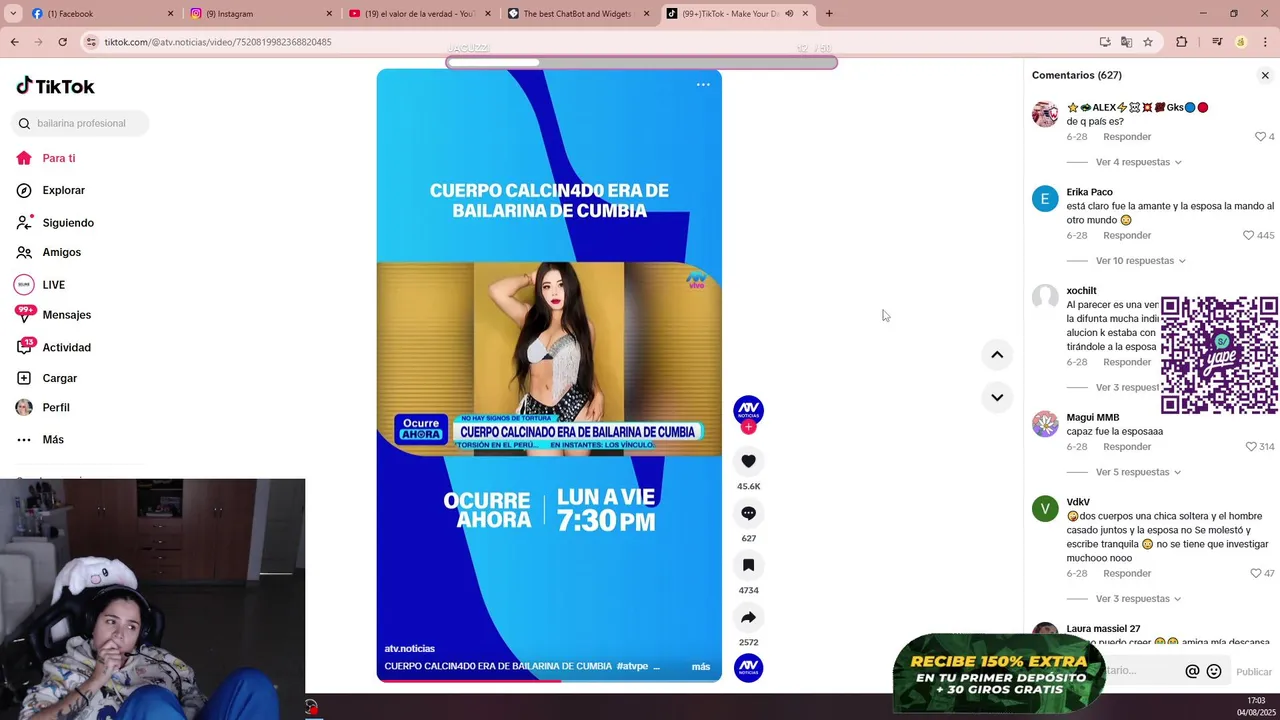Reply to VdkV's comment
This screenshot has width=1280, height=720.
1127,574
